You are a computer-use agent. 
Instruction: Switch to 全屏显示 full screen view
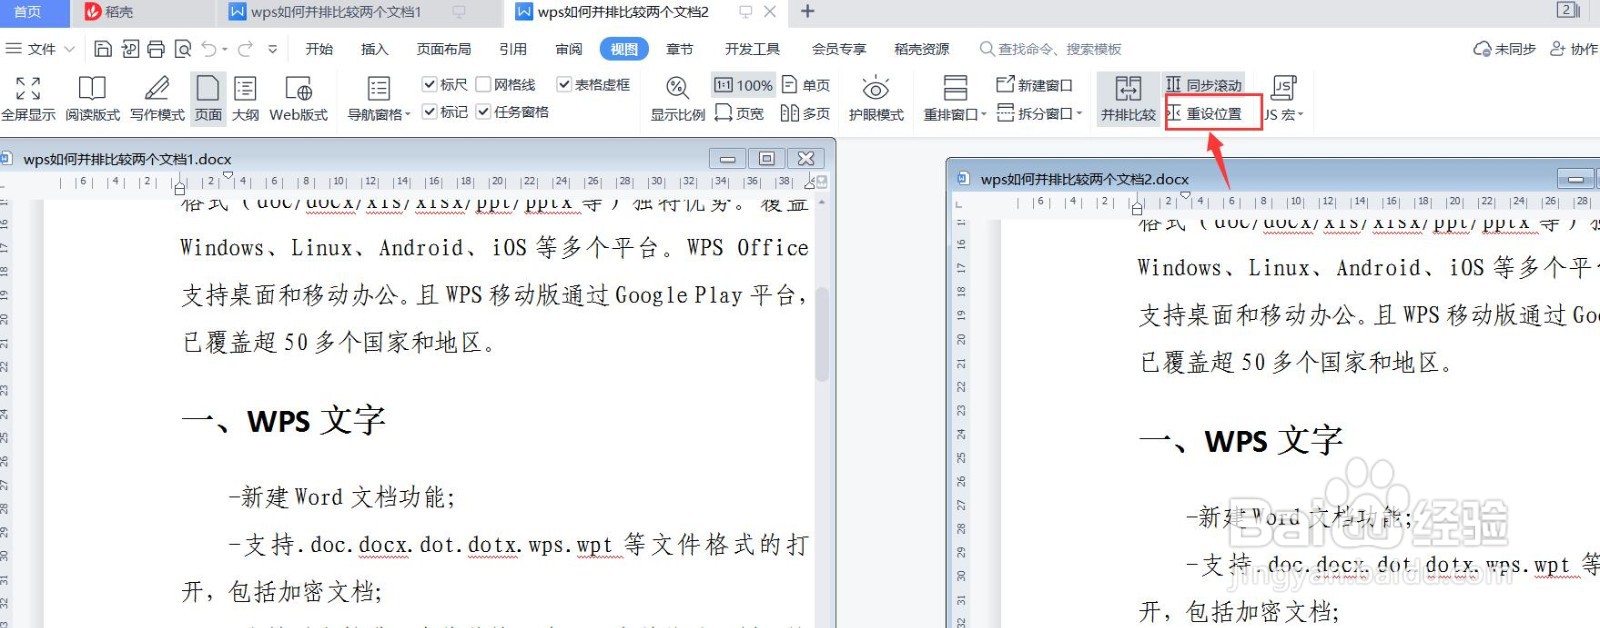[28, 98]
